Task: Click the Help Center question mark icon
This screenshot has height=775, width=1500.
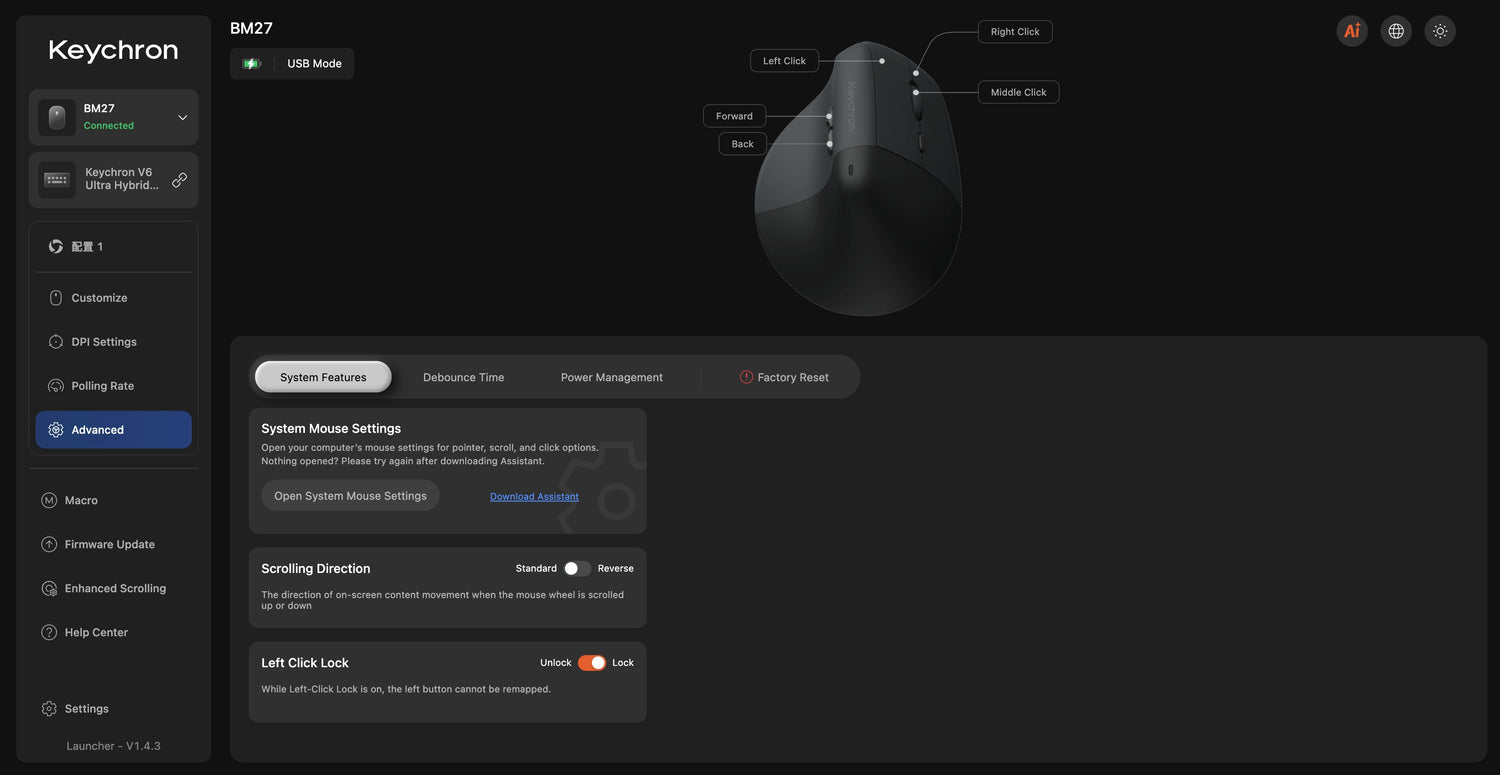Action: point(49,632)
